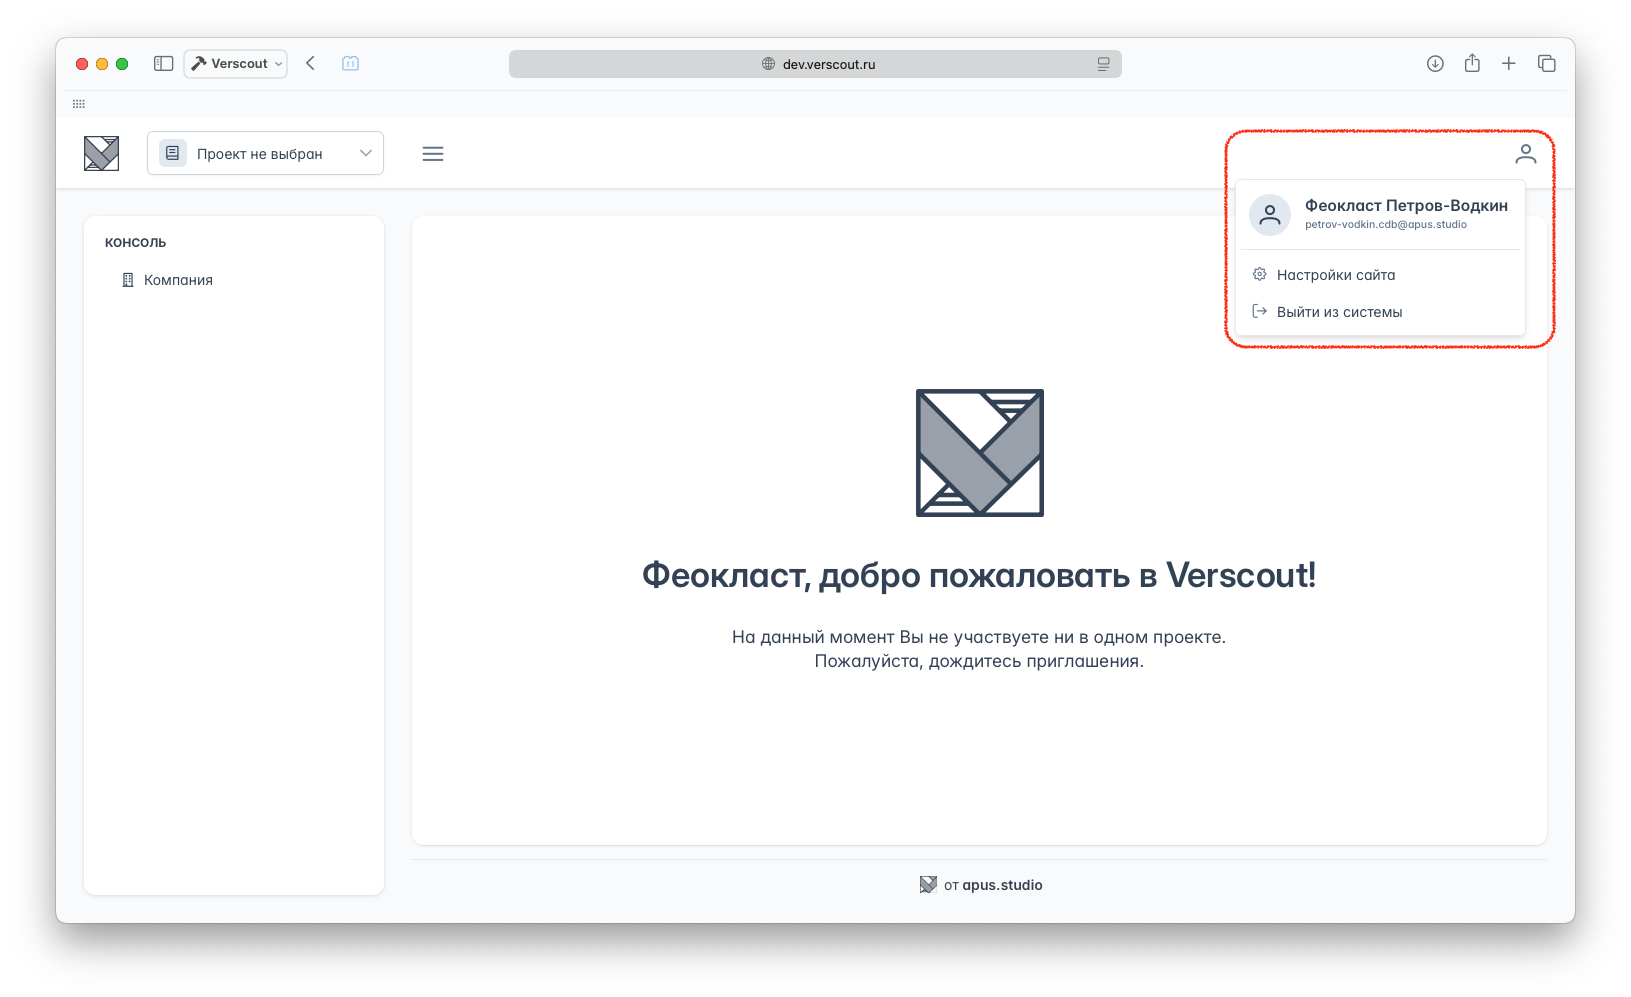Viewport: 1631px width, 997px height.
Task: Click the user avatar in dropdown panel
Action: (1270, 215)
